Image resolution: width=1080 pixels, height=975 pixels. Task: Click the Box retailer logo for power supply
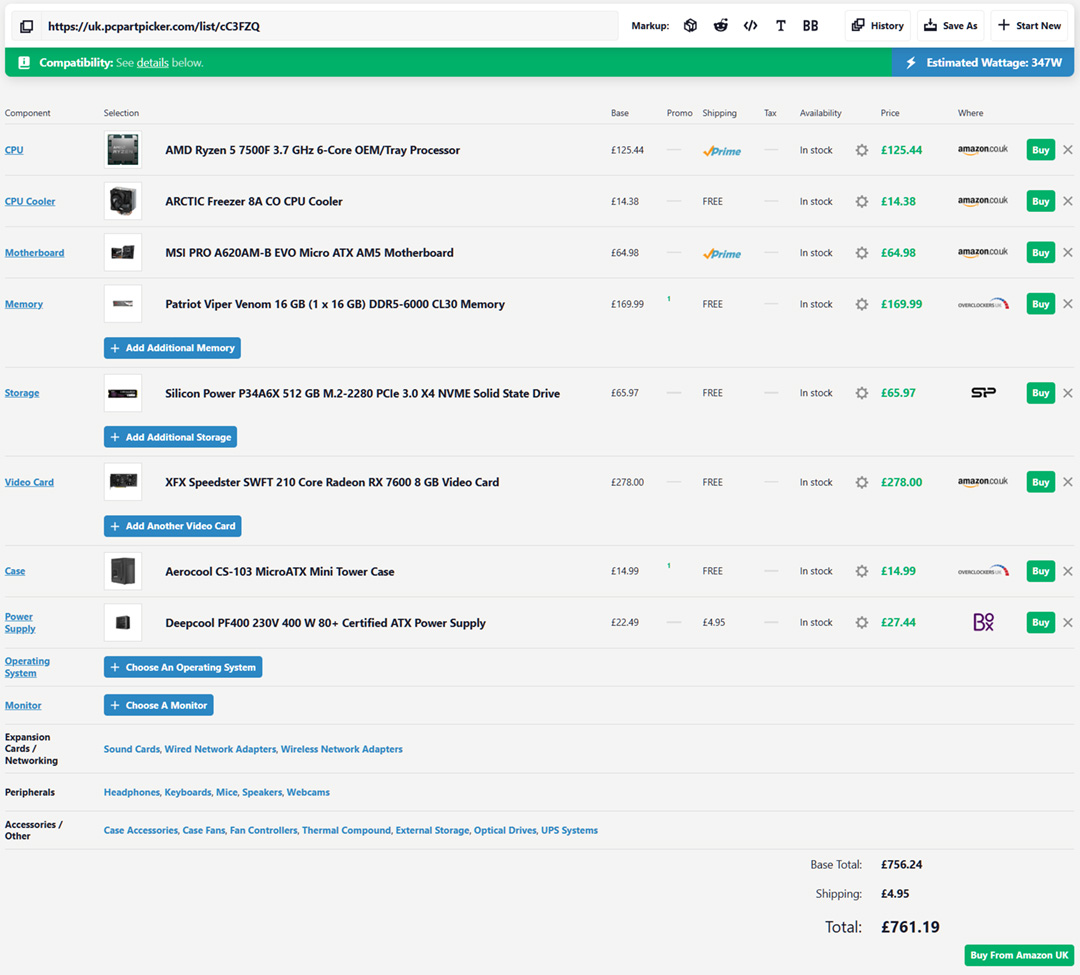coord(984,622)
